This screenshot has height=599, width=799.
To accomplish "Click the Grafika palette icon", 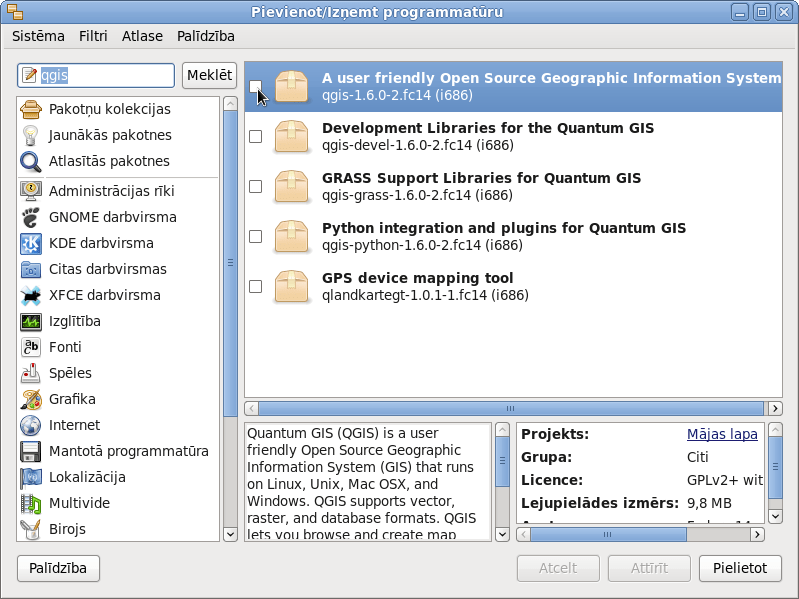I will point(31,399).
